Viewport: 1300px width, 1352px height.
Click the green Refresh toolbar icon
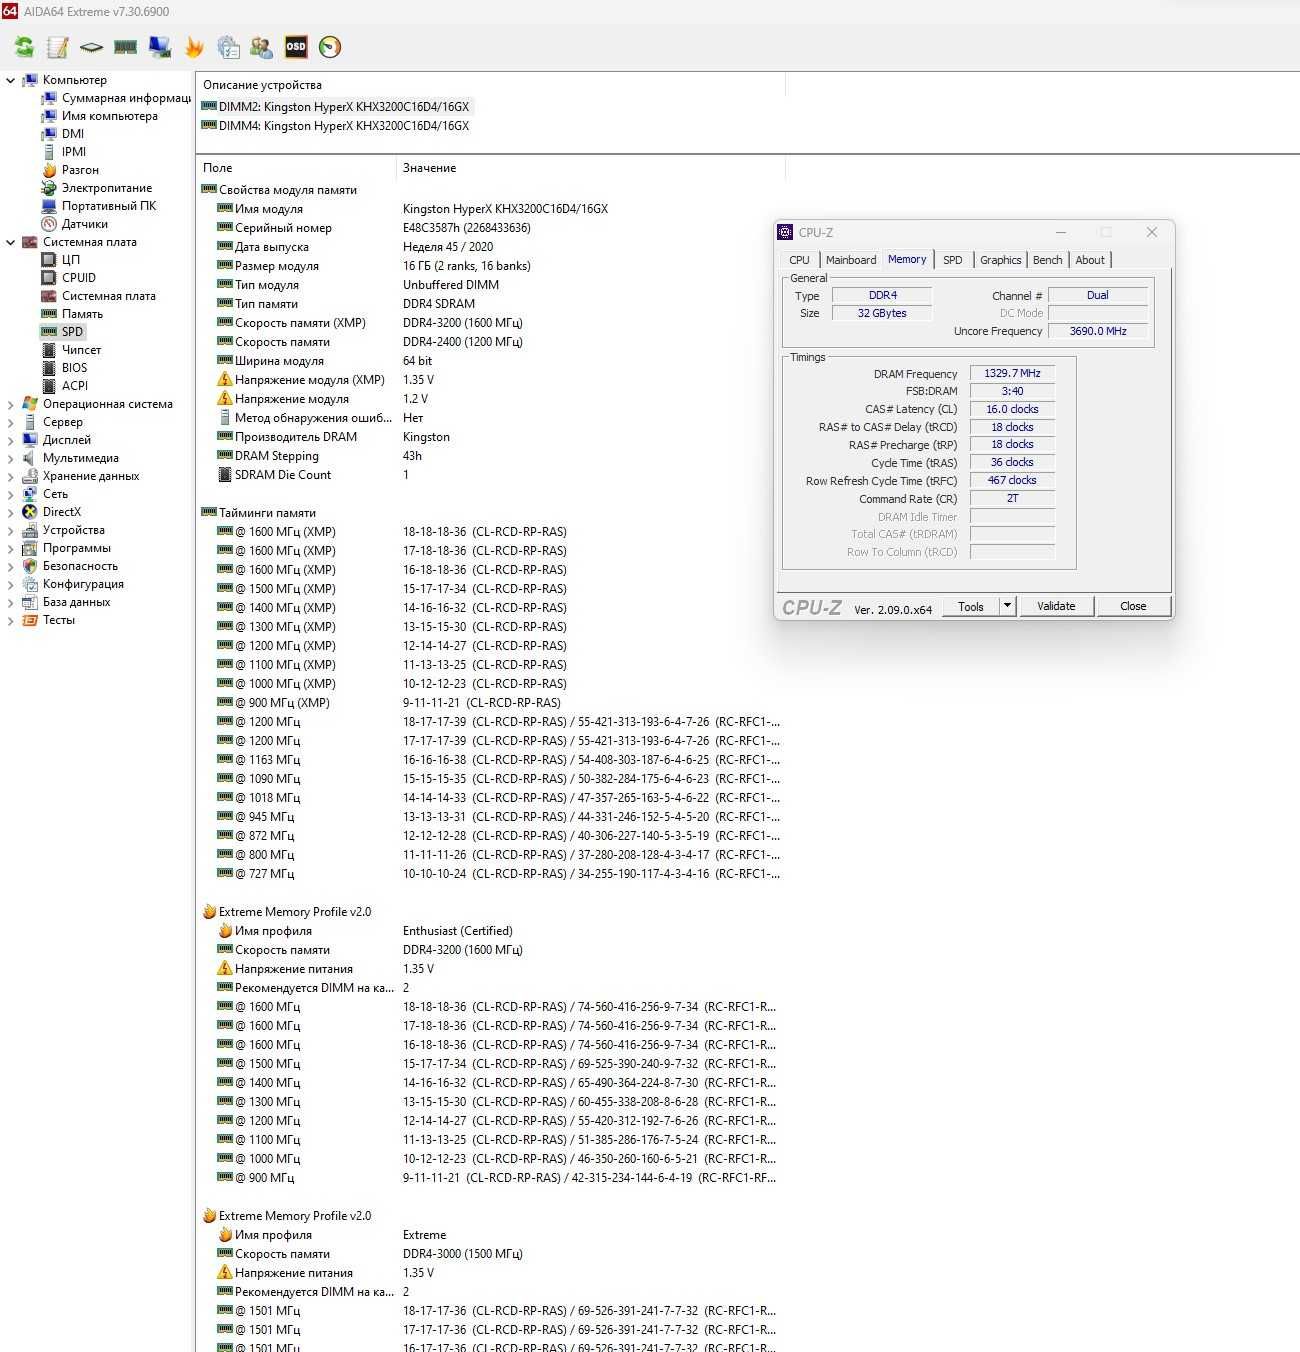[x=24, y=47]
